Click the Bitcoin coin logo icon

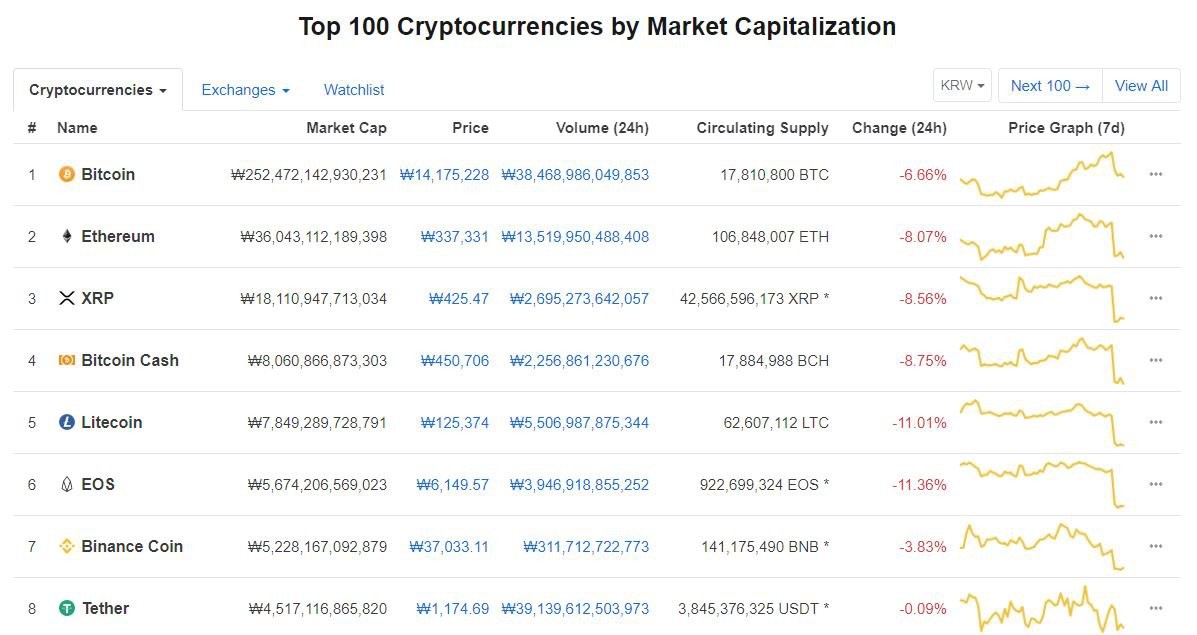click(67, 174)
